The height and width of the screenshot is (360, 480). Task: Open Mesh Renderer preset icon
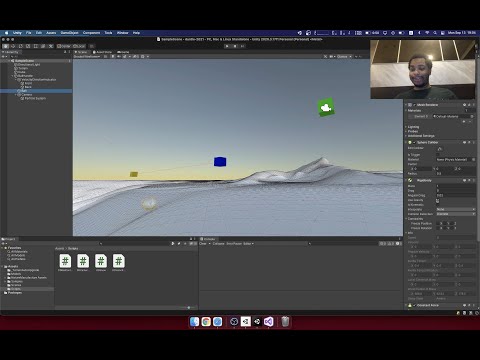tap(469, 105)
